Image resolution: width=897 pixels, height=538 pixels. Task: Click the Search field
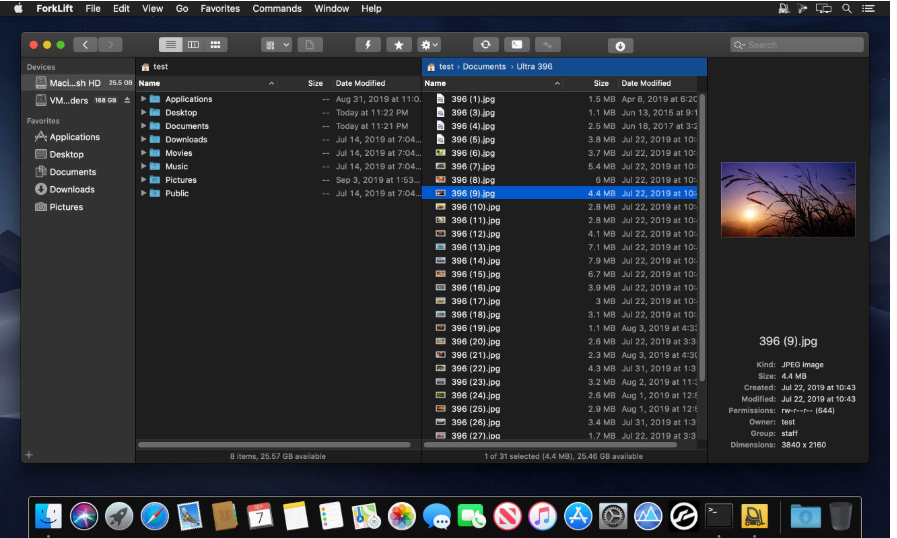[x=802, y=45]
